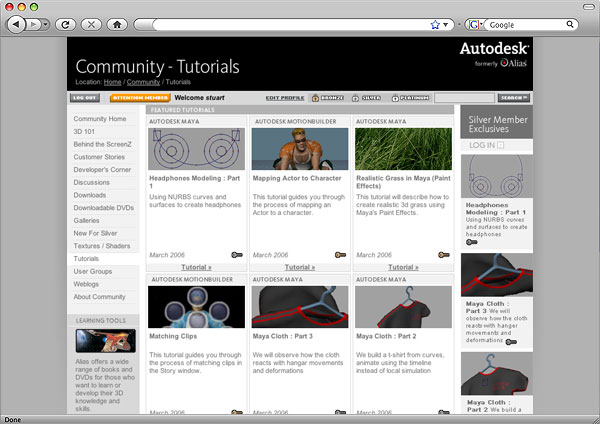
Task: Open Downloads from the sidebar menu
Action: [89, 195]
